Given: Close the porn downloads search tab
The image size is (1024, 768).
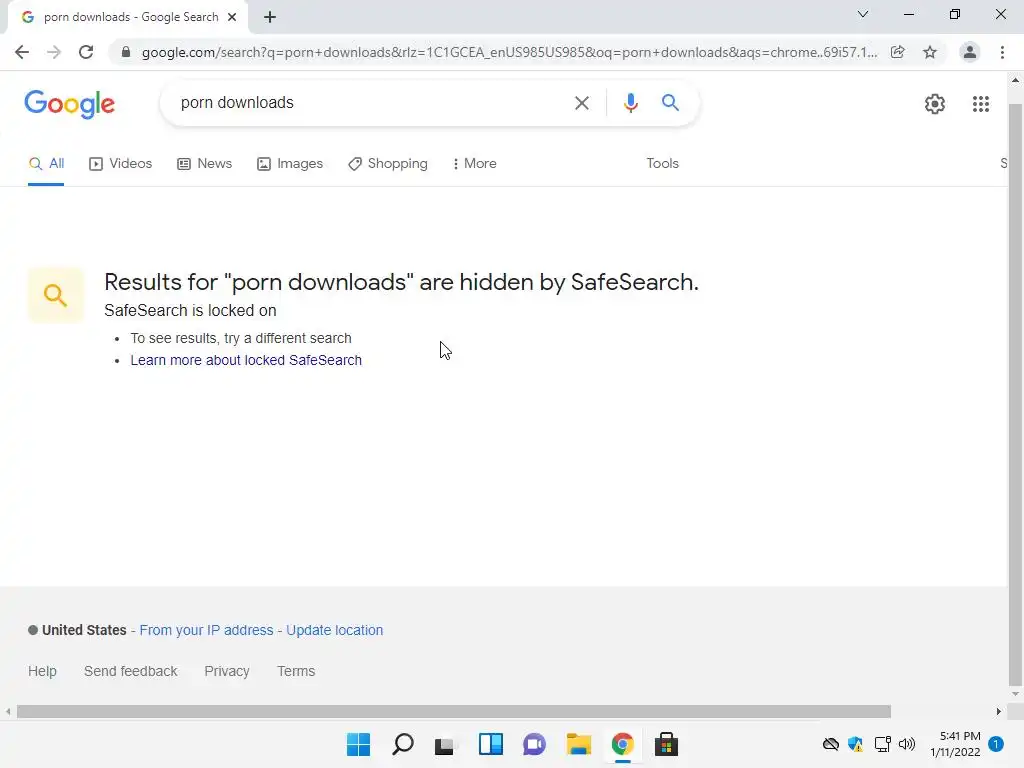Looking at the screenshot, I should pos(232,17).
